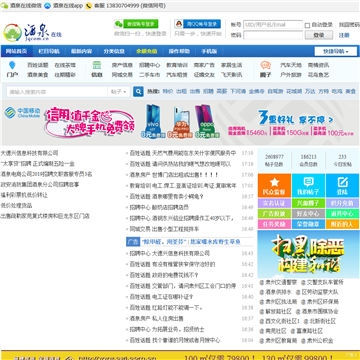360x360 pixels.
Task: Open the 最新内容 menu item
Action: click(81, 51)
